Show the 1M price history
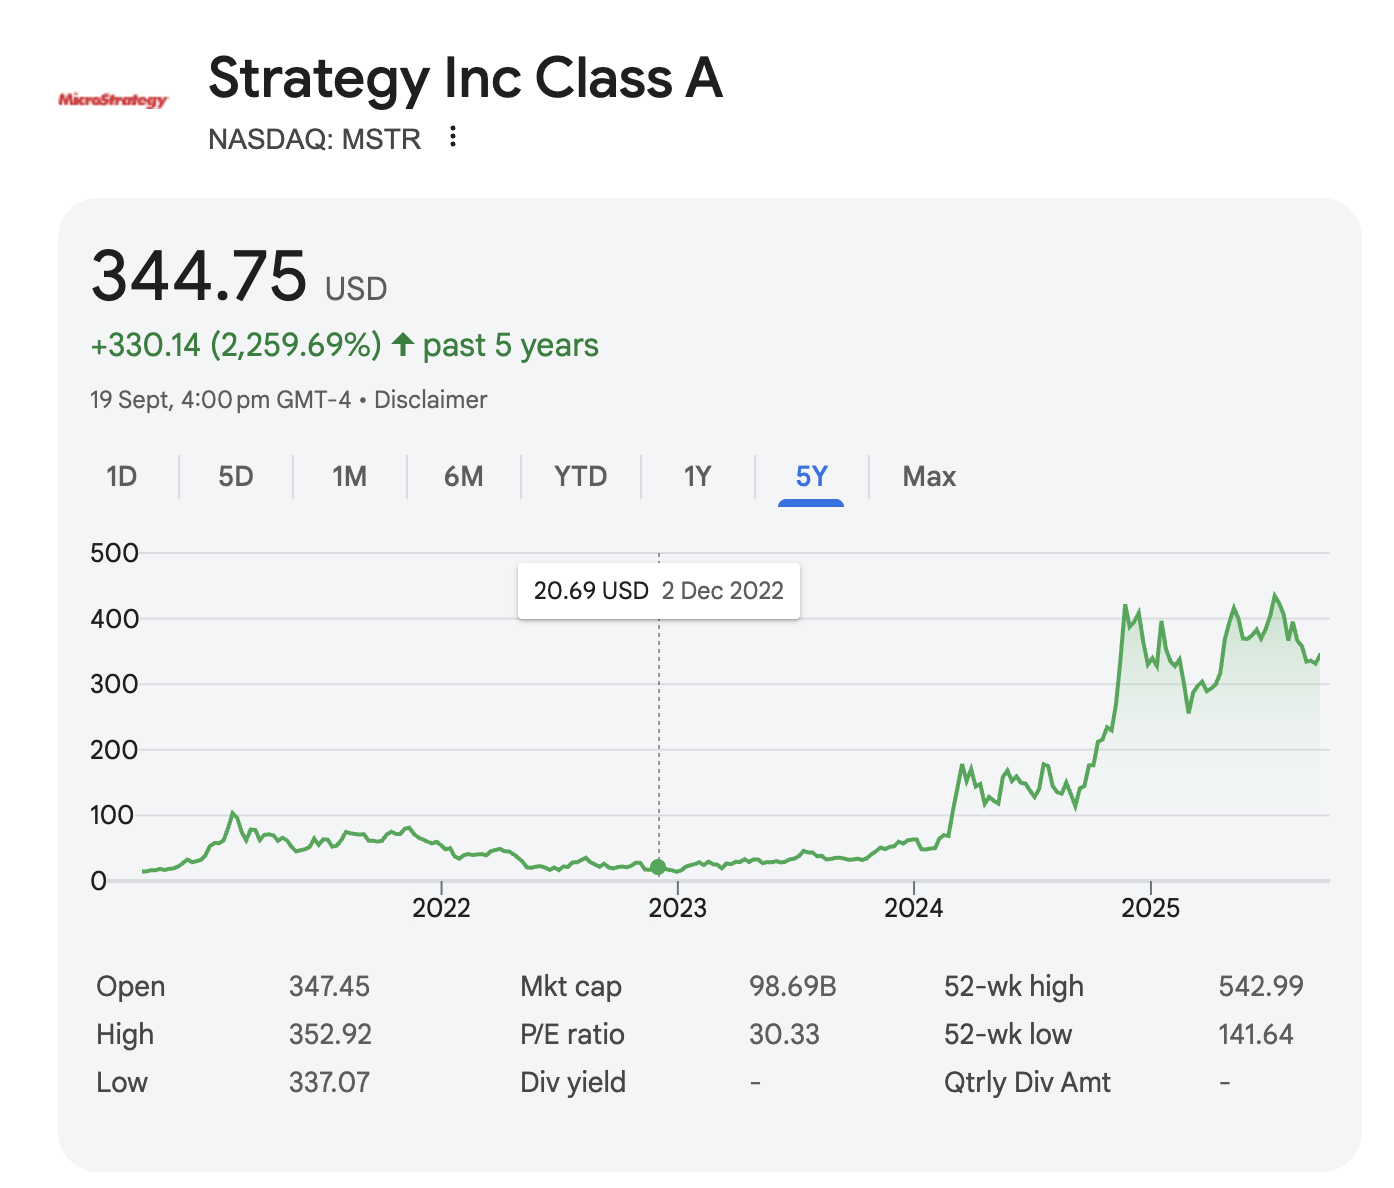Image resolution: width=1394 pixels, height=1188 pixels. tap(350, 476)
